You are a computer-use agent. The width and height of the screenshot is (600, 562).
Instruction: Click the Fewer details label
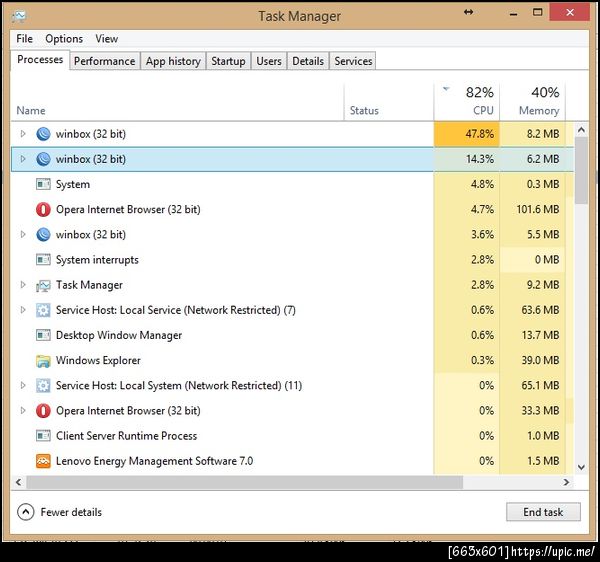coord(71,512)
